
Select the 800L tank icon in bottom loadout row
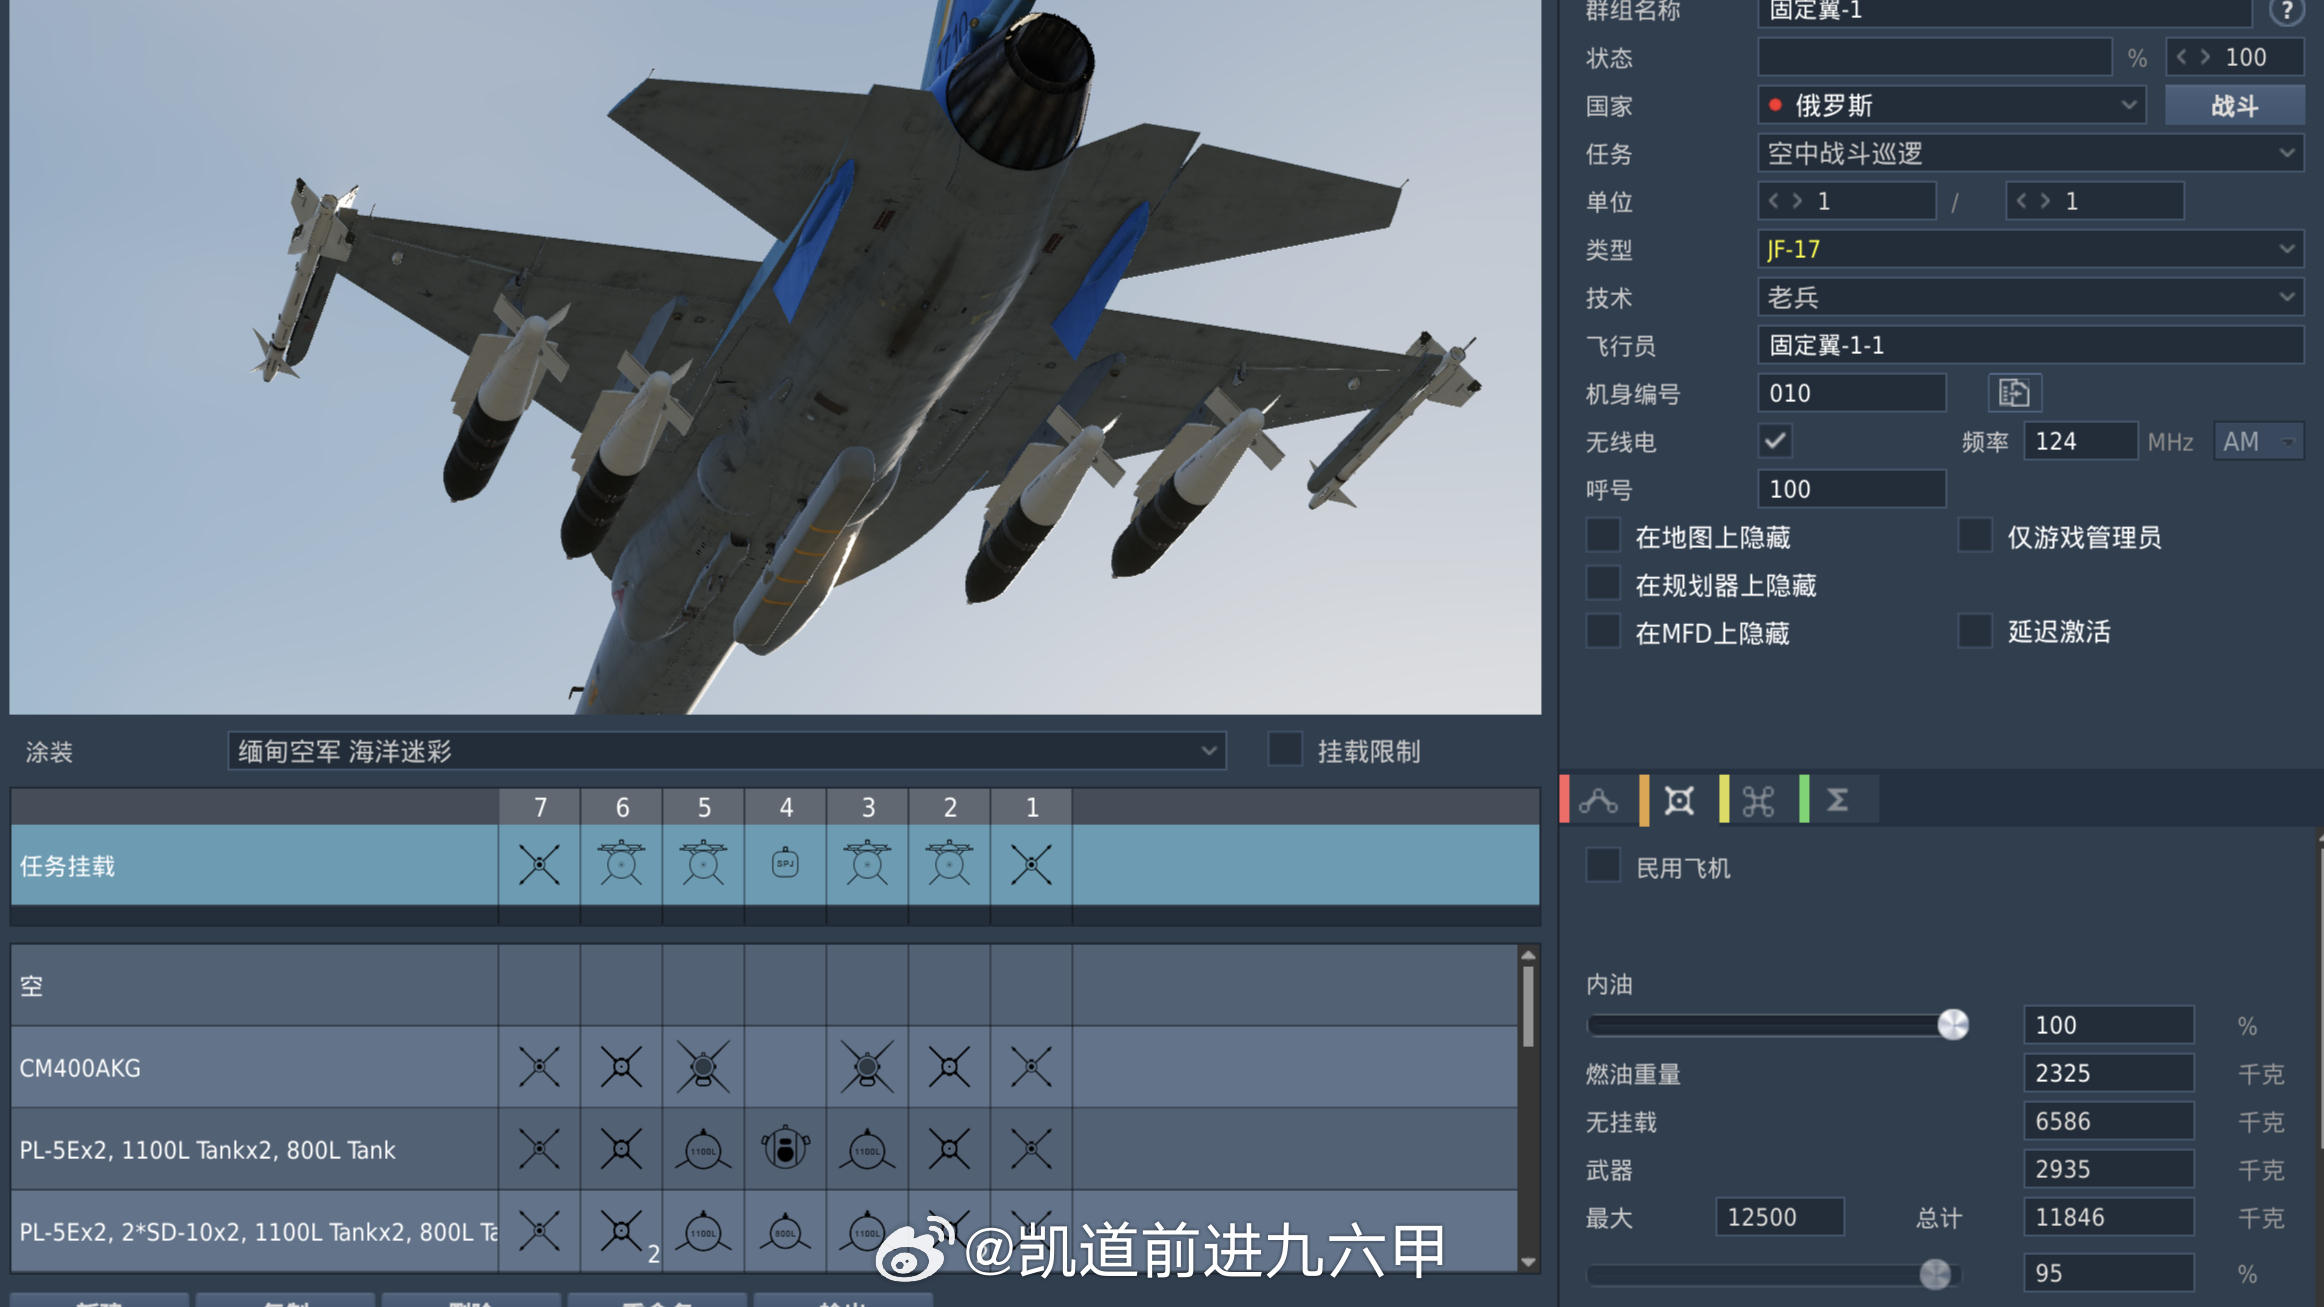786,1233
